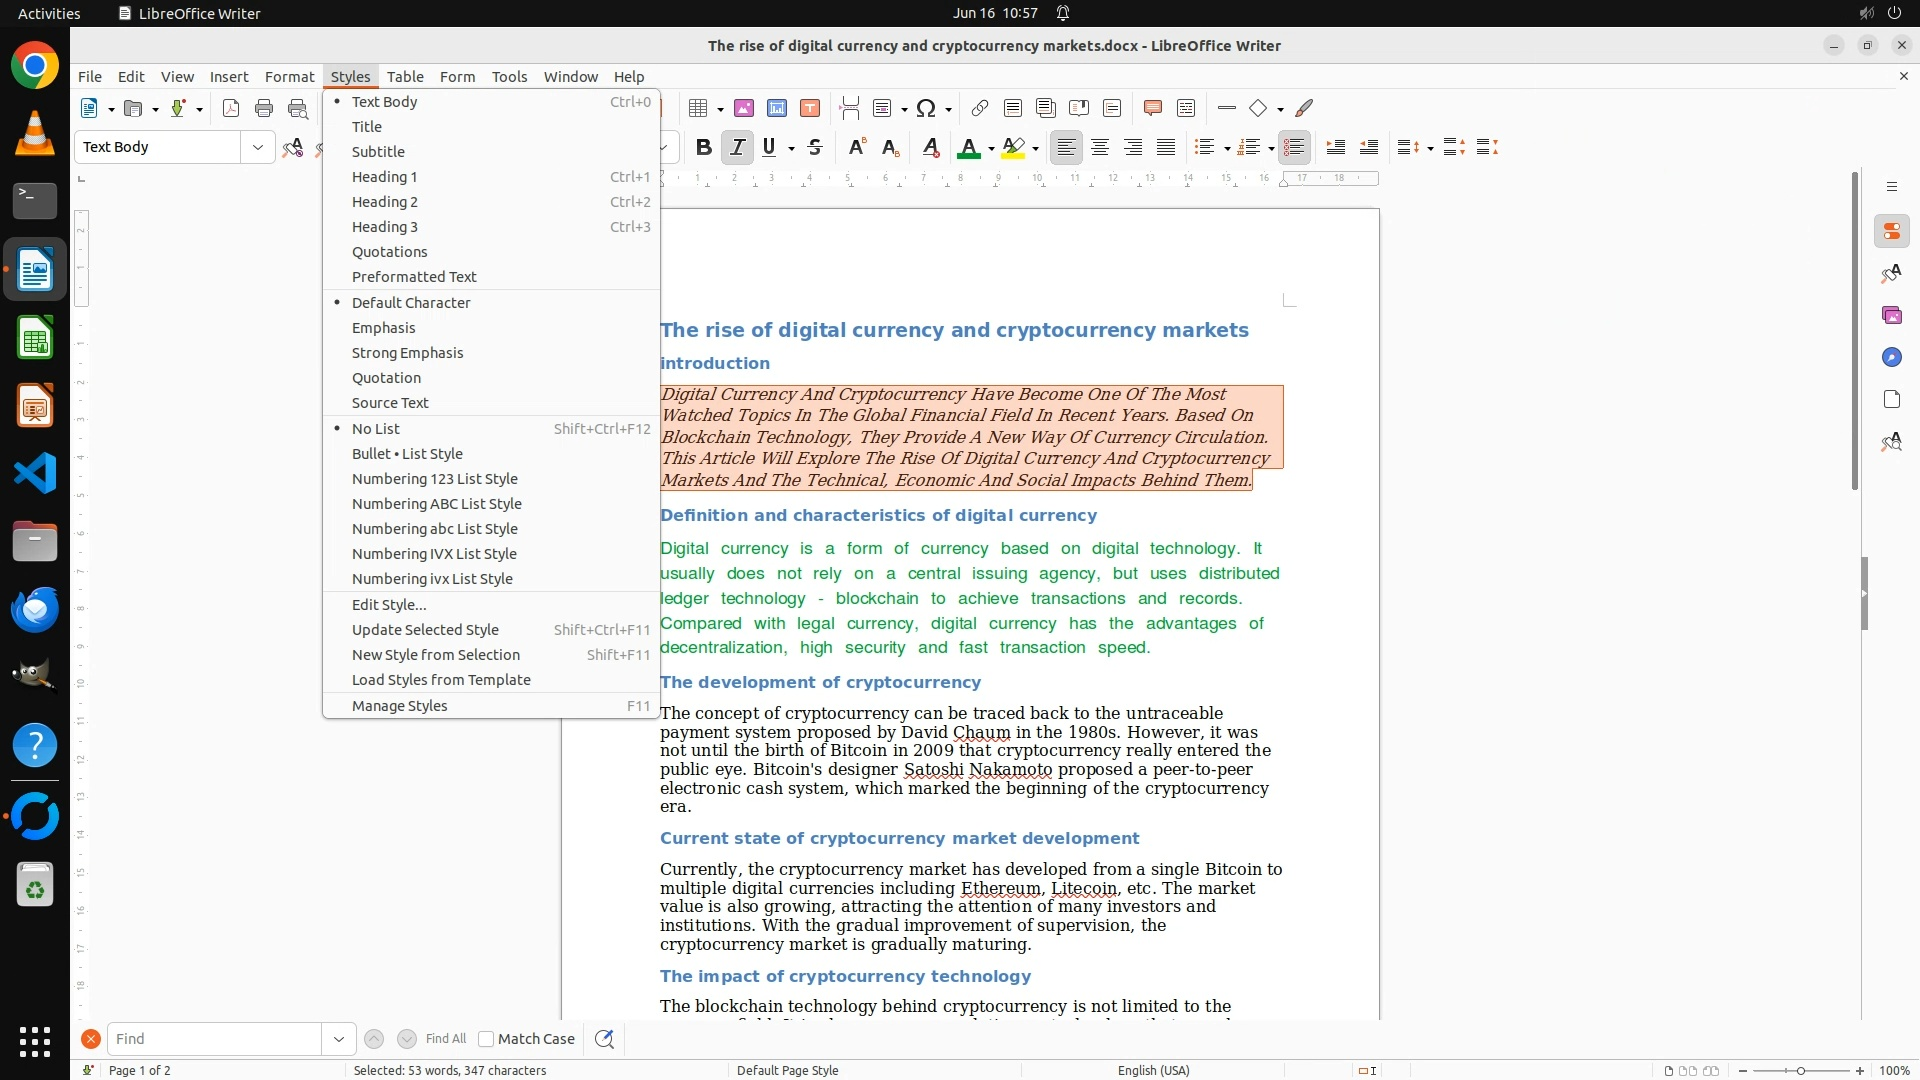Click the Superscript icon

coord(856,147)
